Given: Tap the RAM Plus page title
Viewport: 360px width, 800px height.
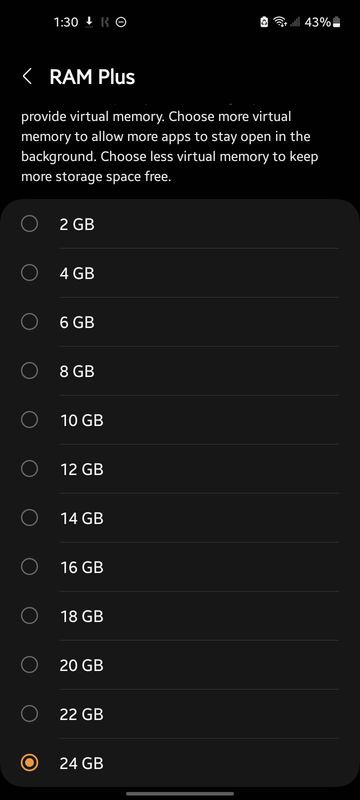Looking at the screenshot, I should click(x=92, y=77).
